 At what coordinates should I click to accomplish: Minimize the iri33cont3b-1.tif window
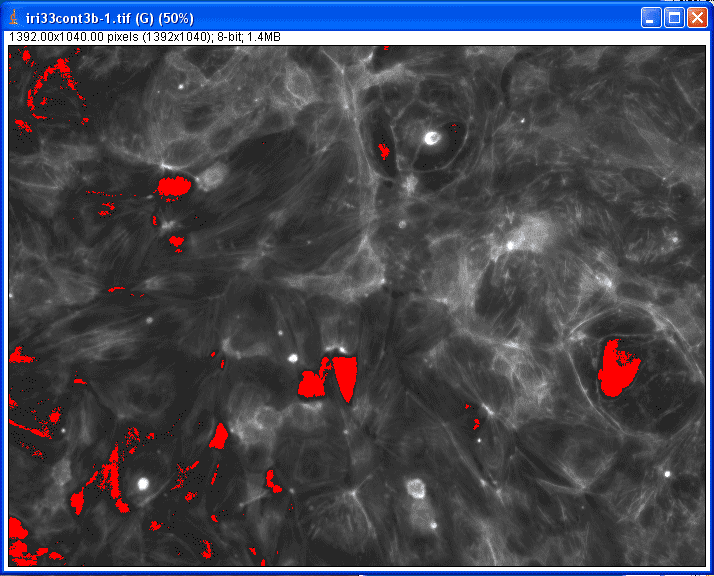[651, 18]
